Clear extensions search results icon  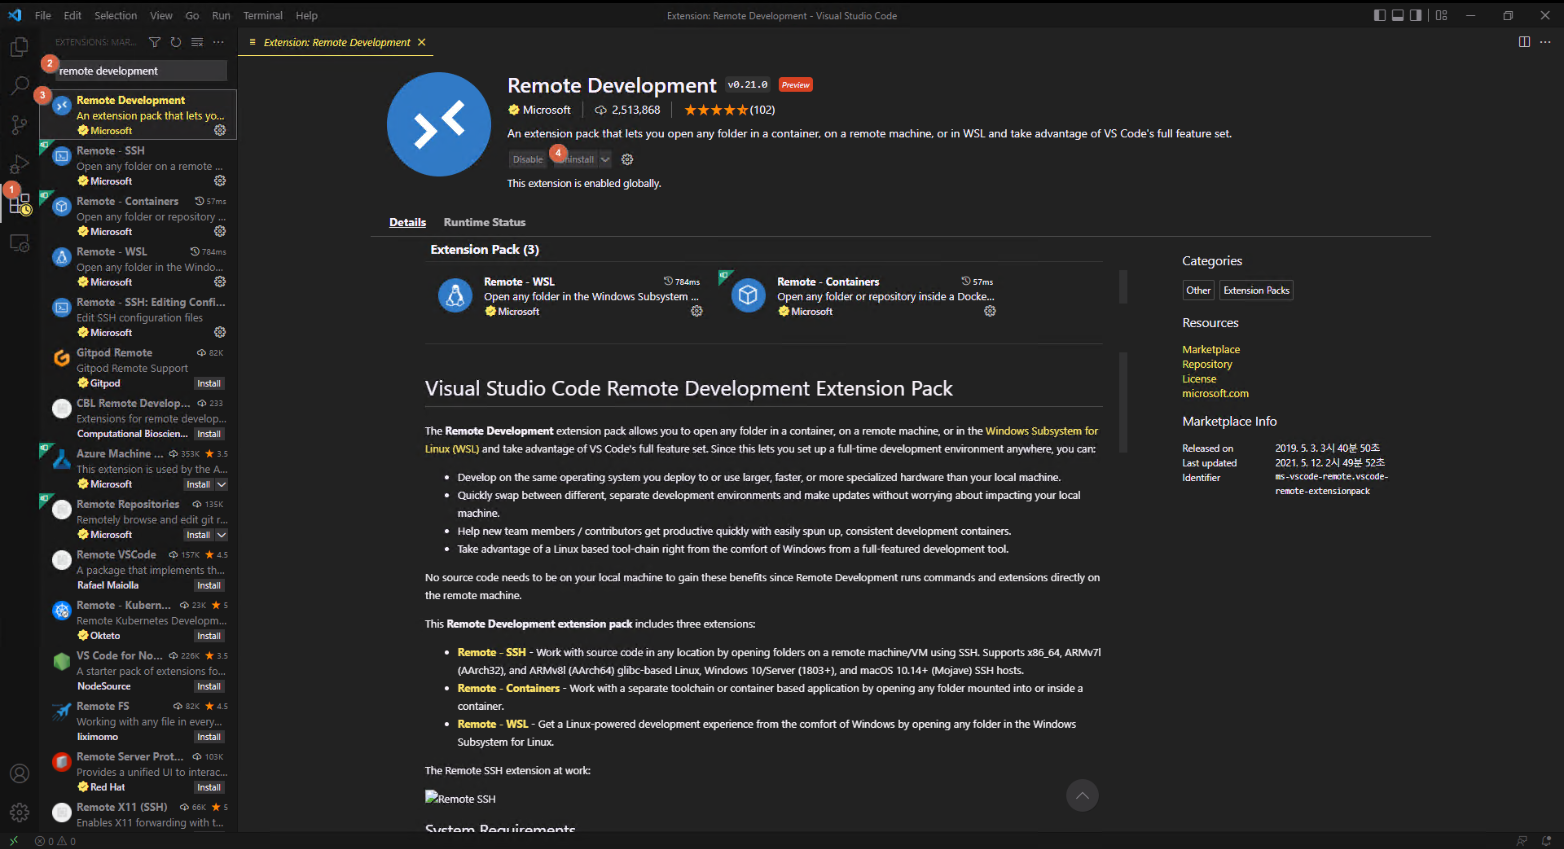click(x=197, y=42)
